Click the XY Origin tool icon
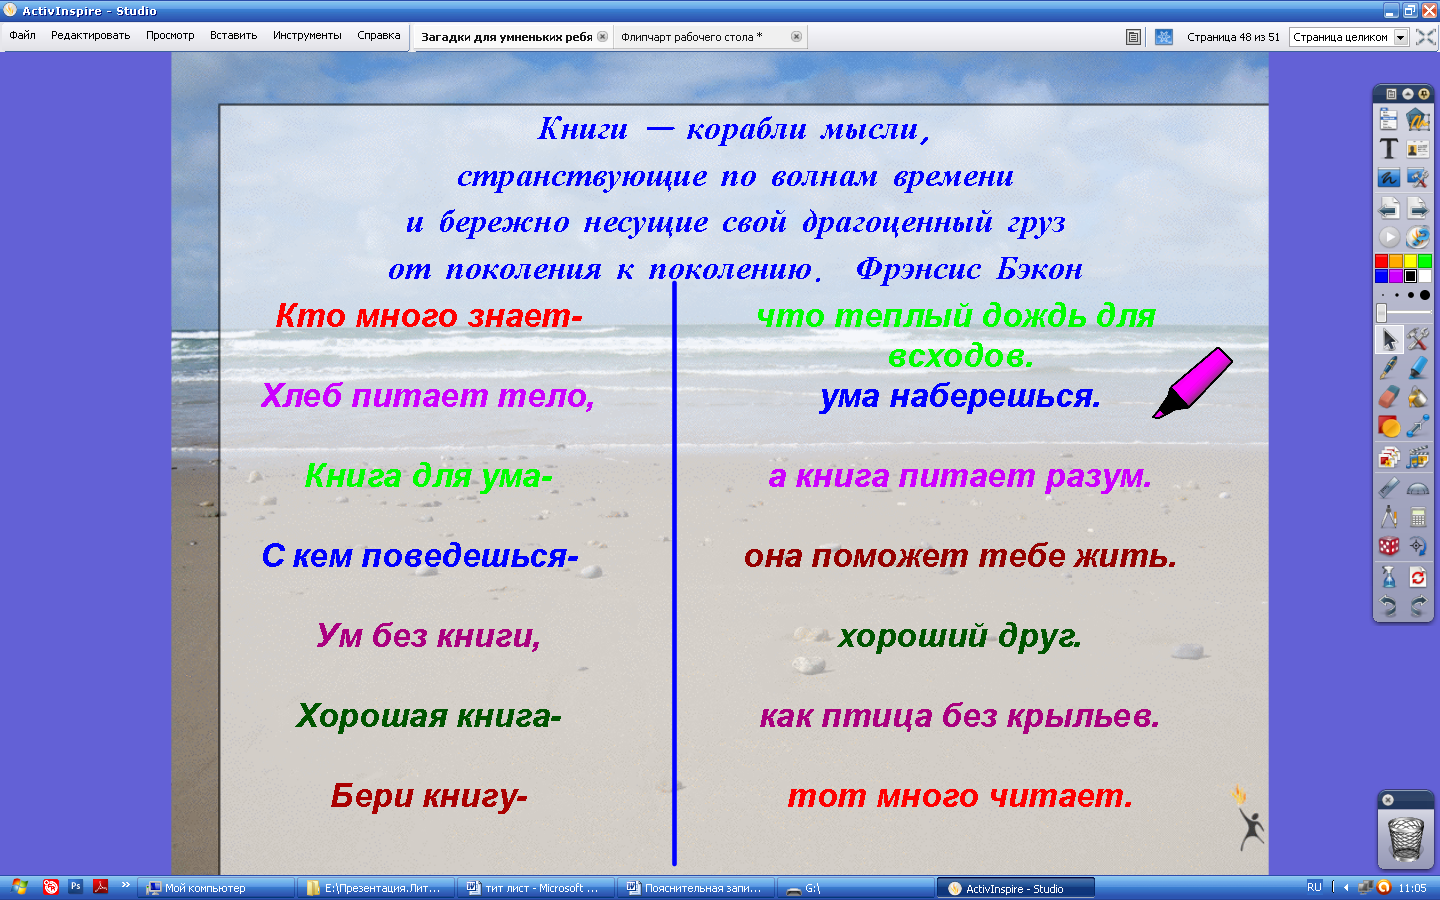The image size is (1440, 900). 1418,546
